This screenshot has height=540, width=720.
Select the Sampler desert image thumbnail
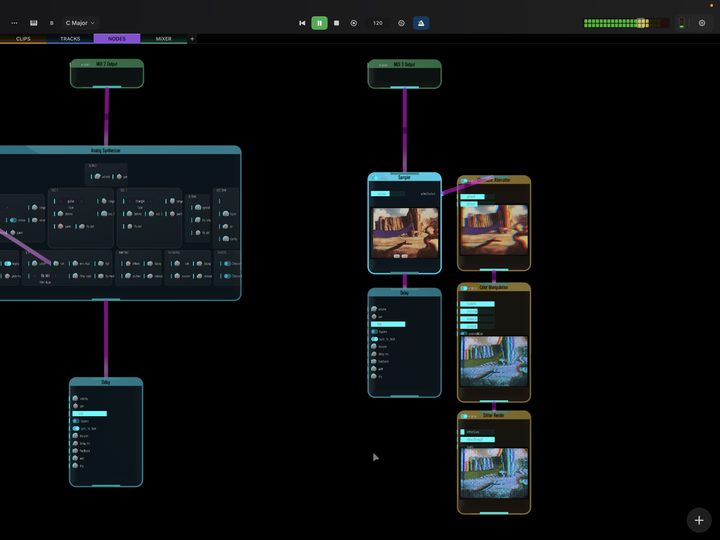[x=405, y=233]
